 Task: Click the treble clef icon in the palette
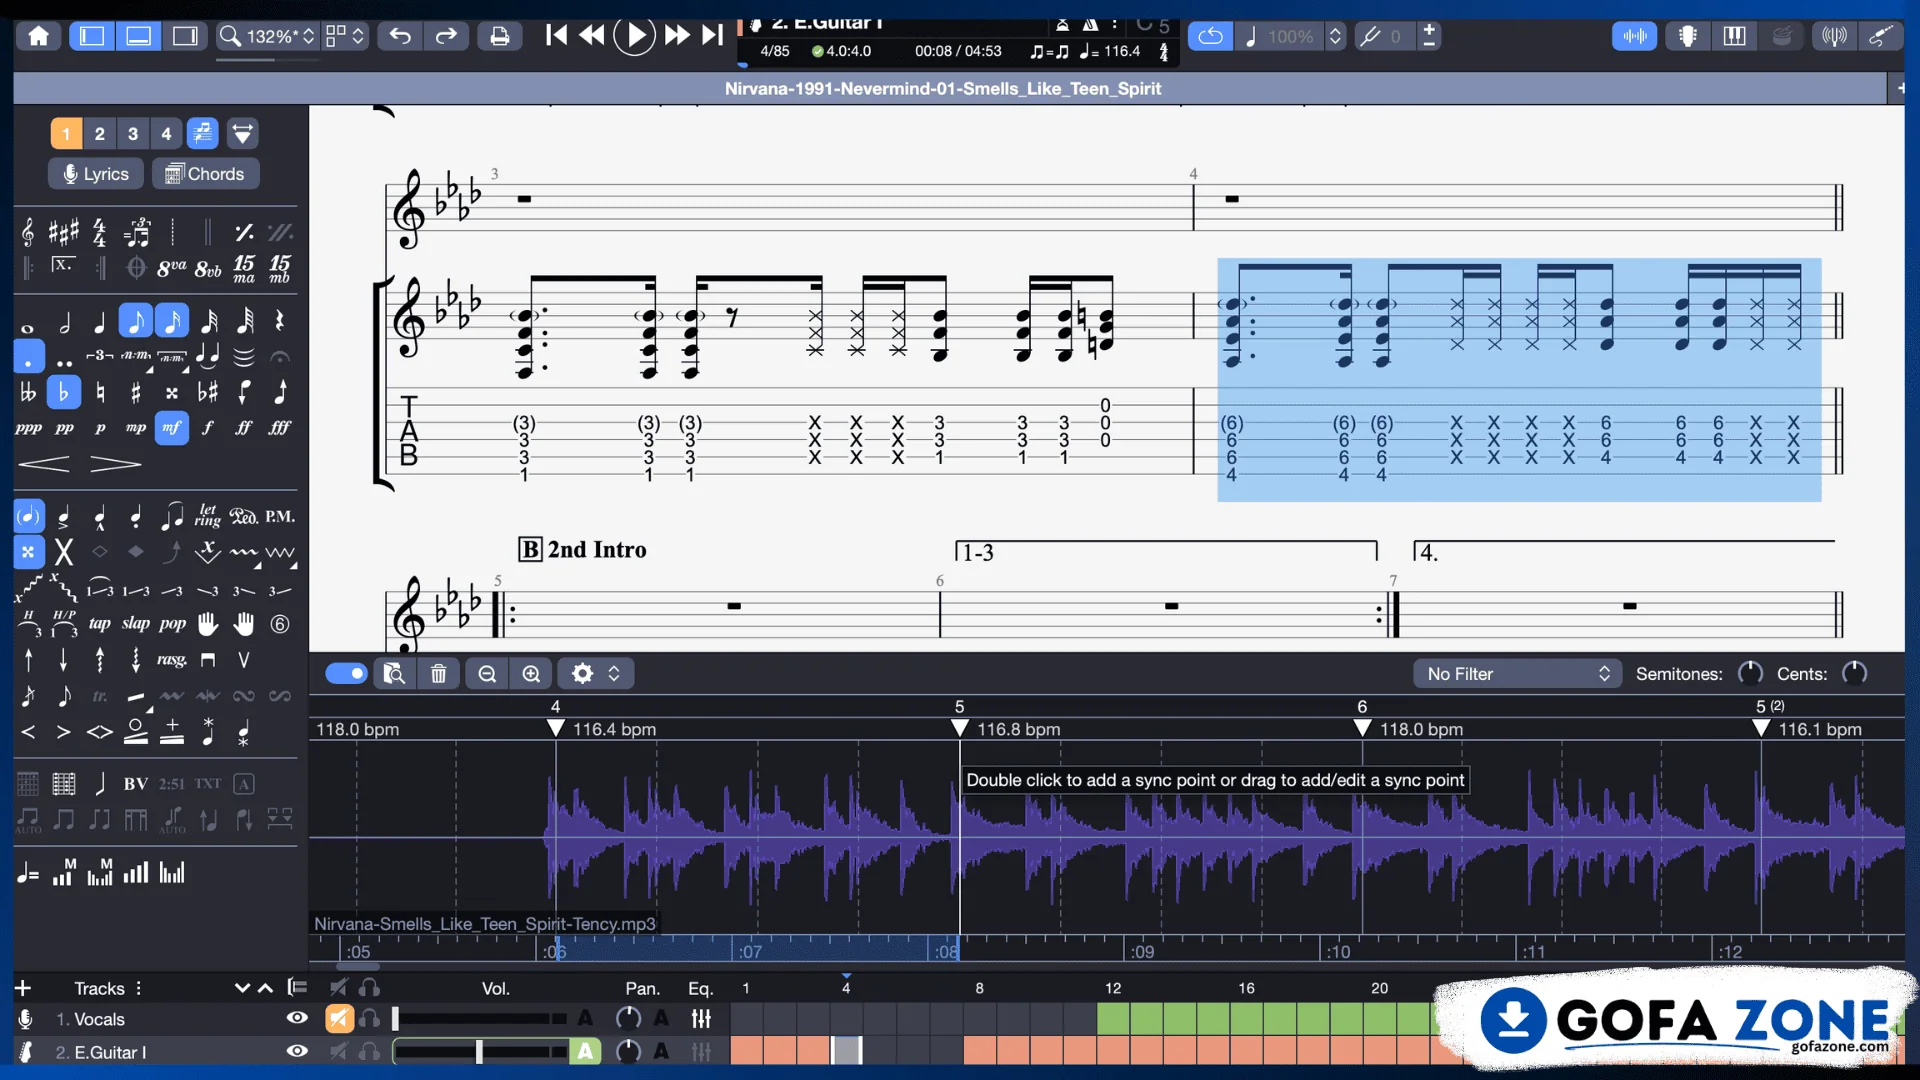coord(28,232)
